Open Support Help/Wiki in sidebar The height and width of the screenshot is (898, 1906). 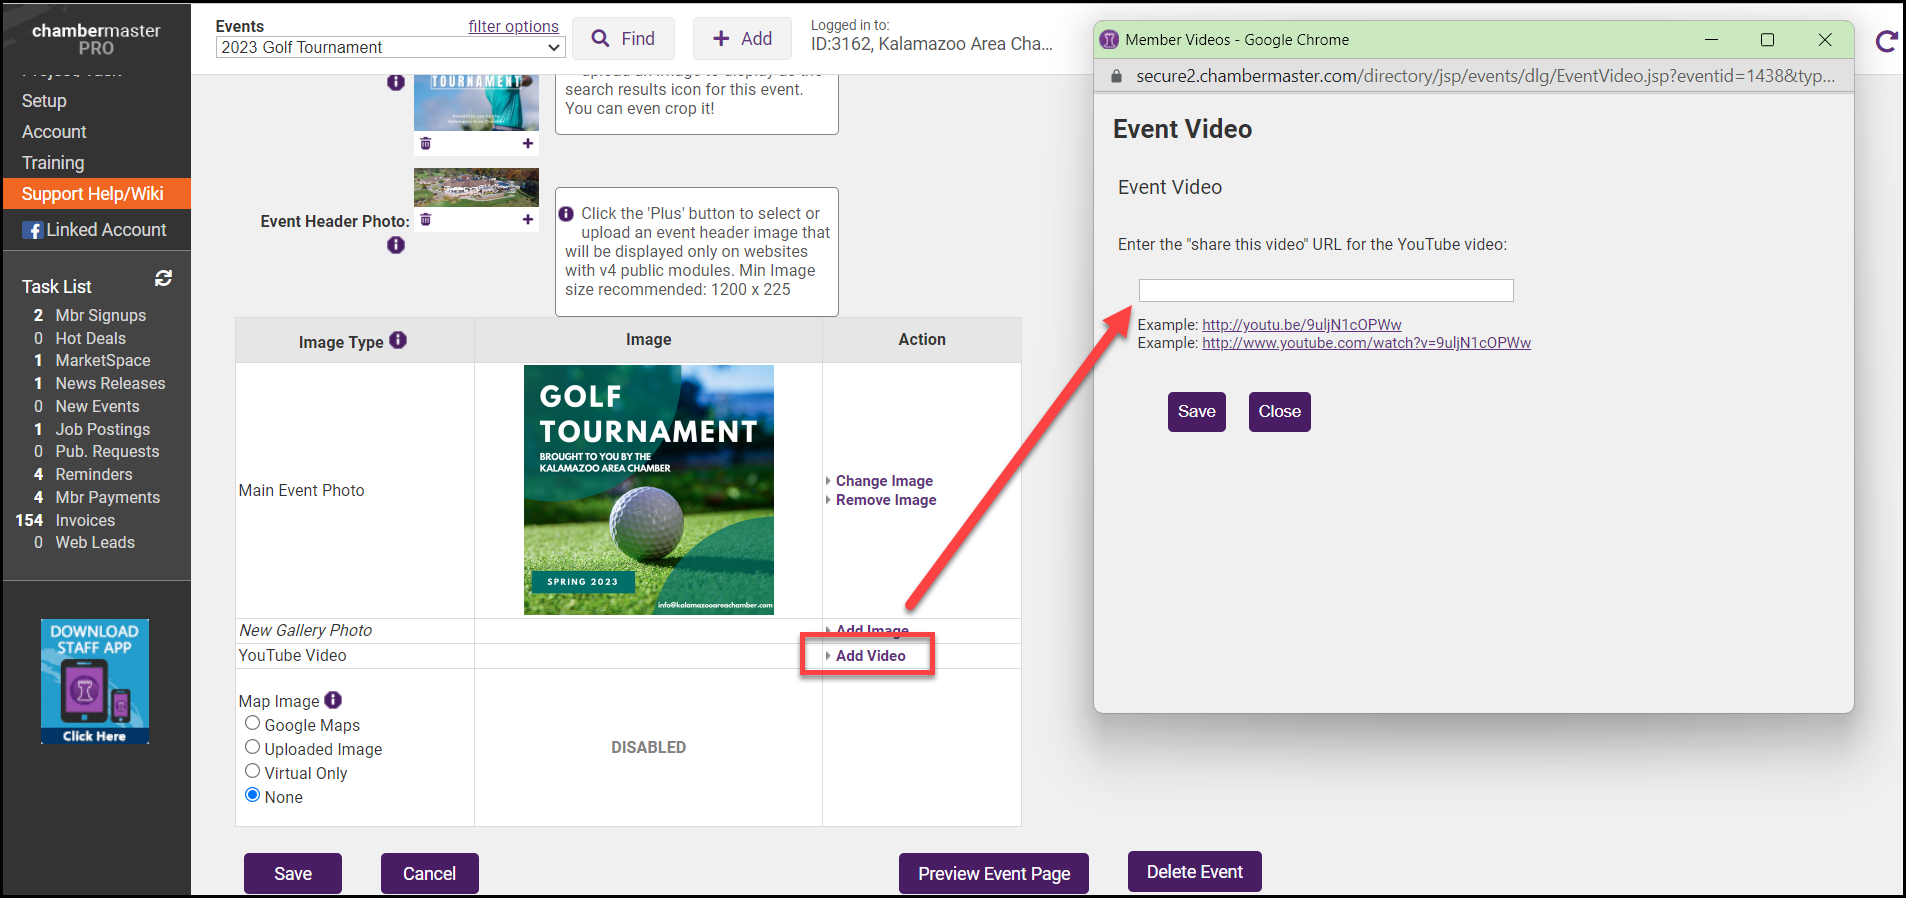(x=93, y=194)
